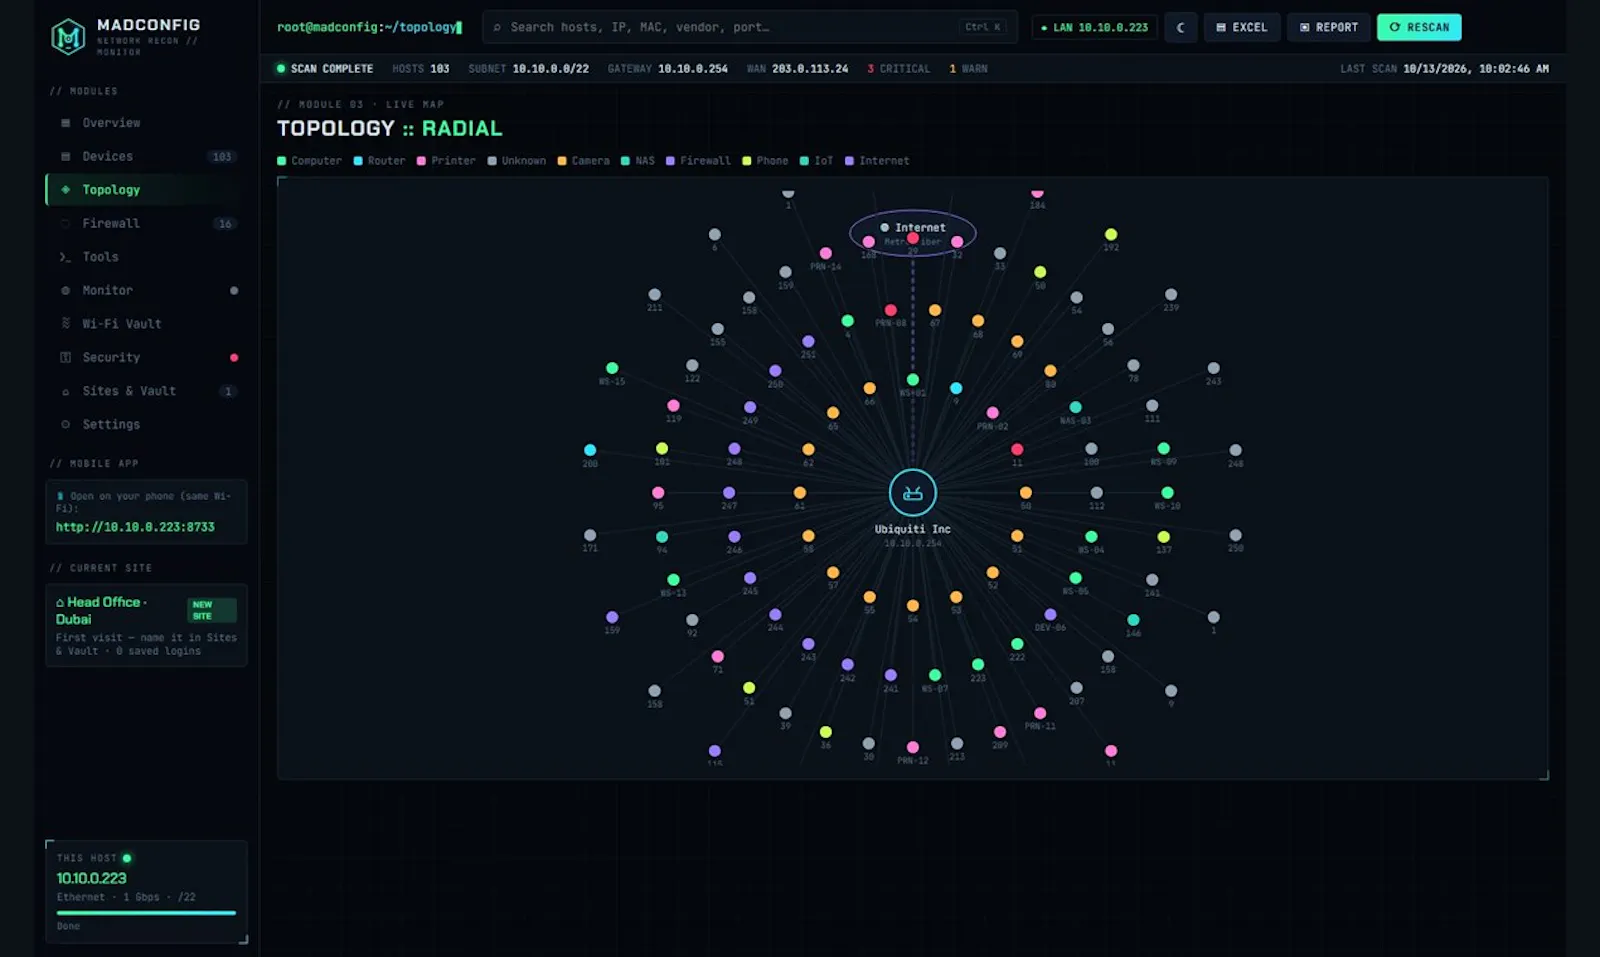Click the Ubiquiti Inc gateway node
The width and height of the screenshot is (1600, 957).
(x=912, y=493)
